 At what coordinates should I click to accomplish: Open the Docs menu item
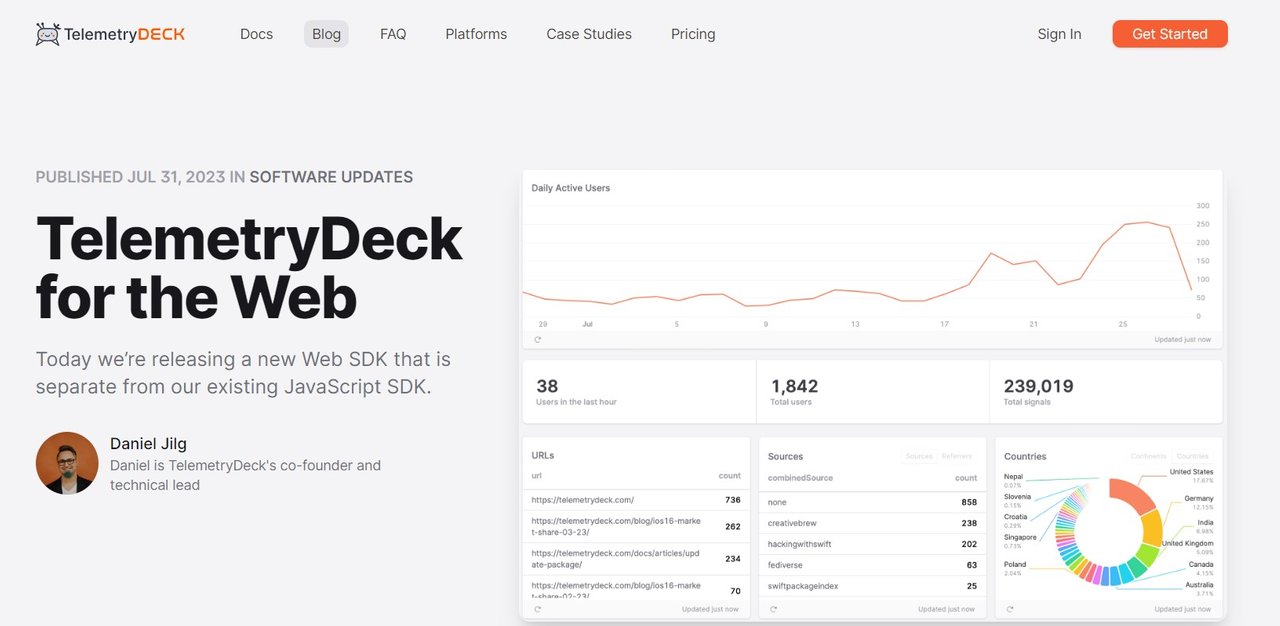click(256, 34)
